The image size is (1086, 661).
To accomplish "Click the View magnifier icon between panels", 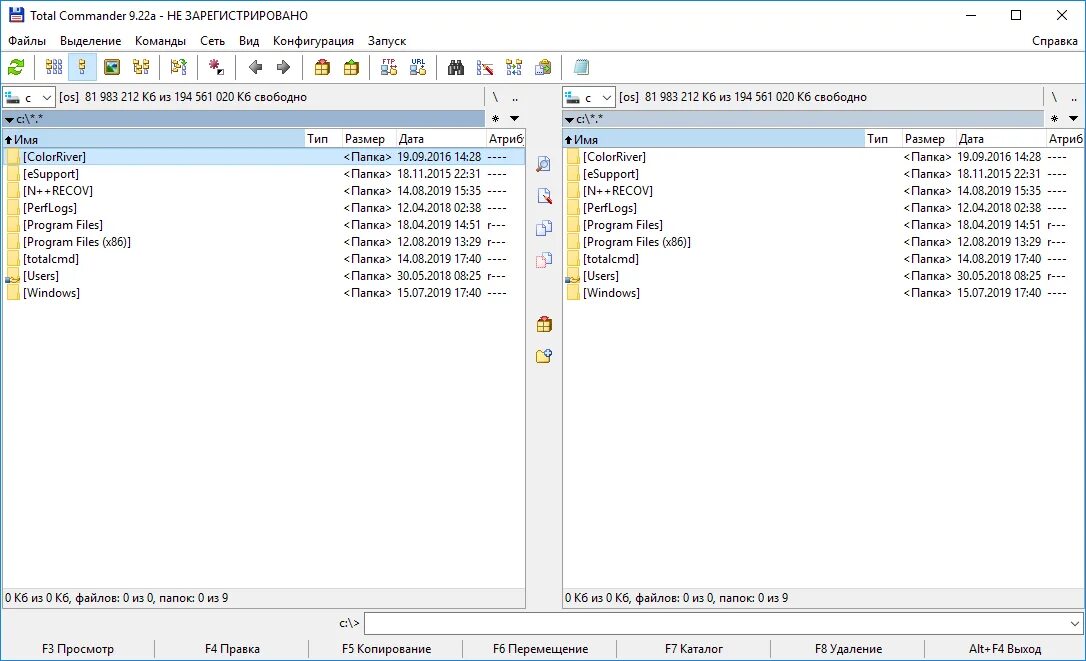I will (x=544, y=164).
